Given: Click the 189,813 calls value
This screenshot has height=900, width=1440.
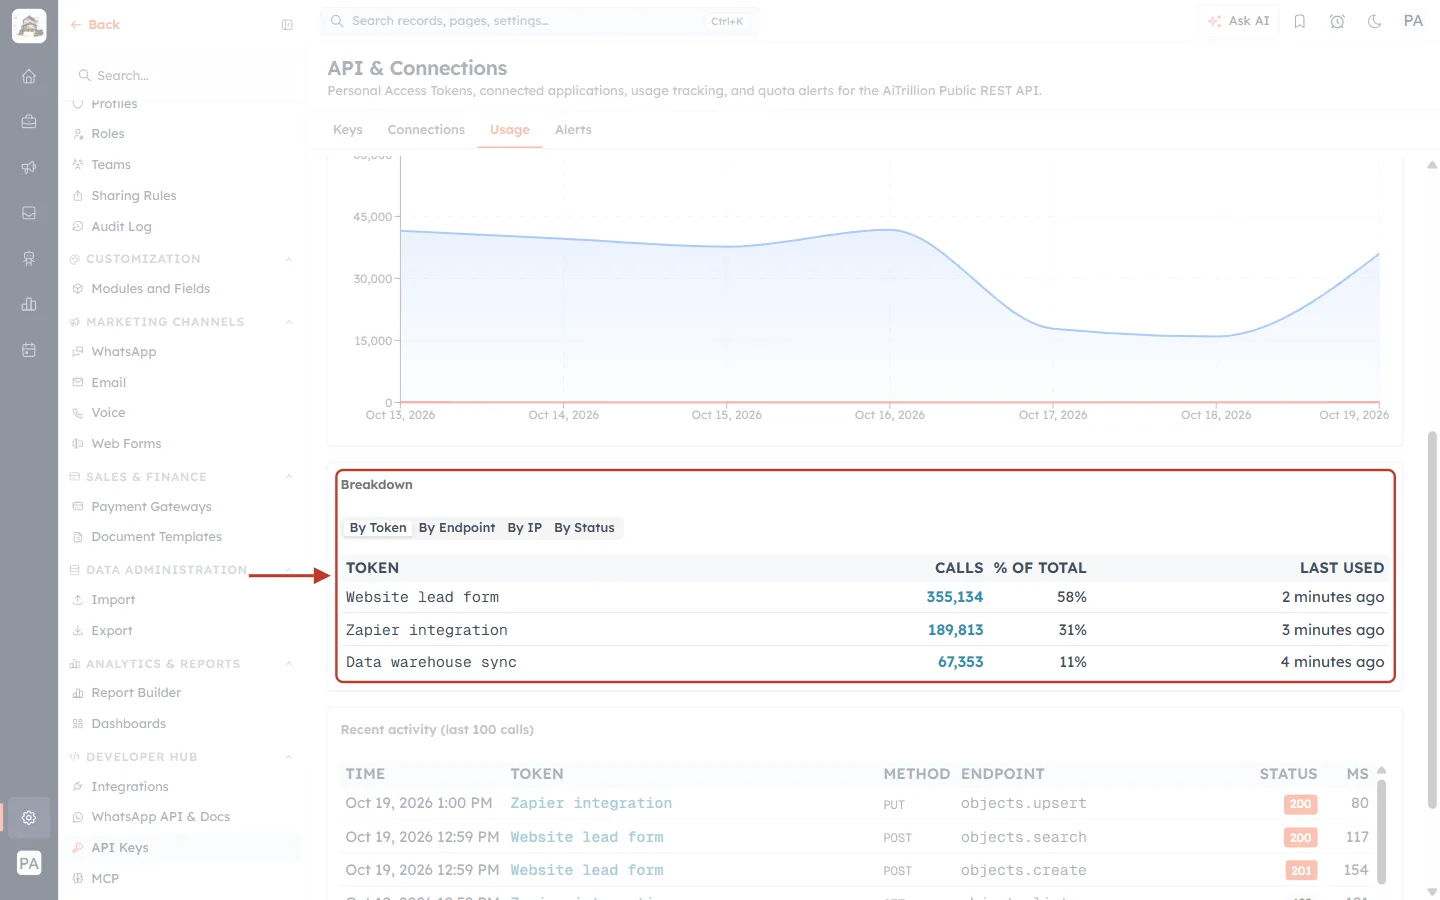Looking at the screenshot, I should coord(955,630).
